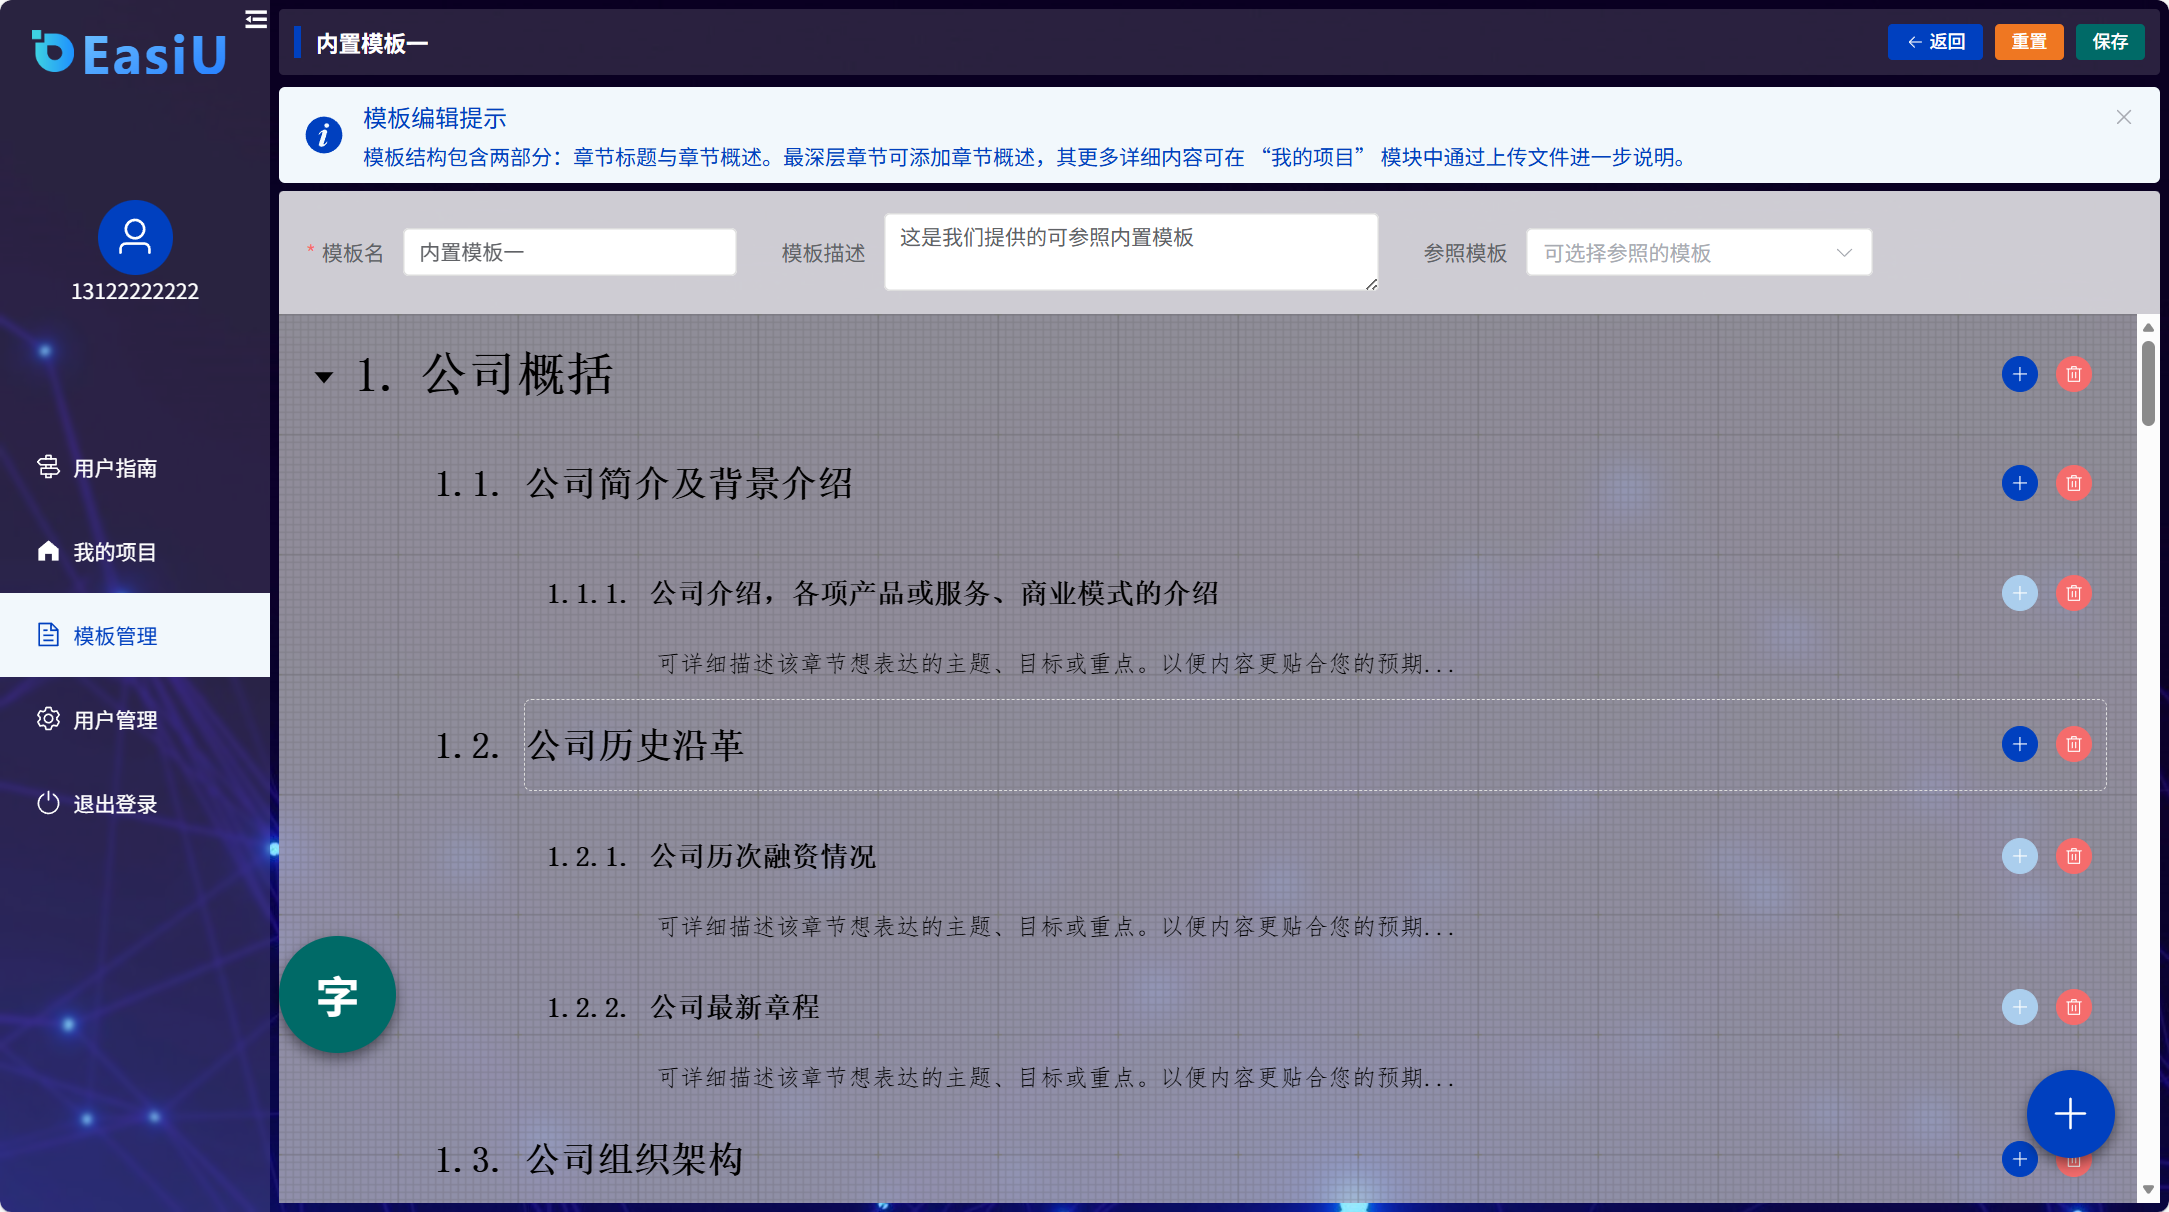Close the 模板编辑提示 info banner

(2124, 117)
